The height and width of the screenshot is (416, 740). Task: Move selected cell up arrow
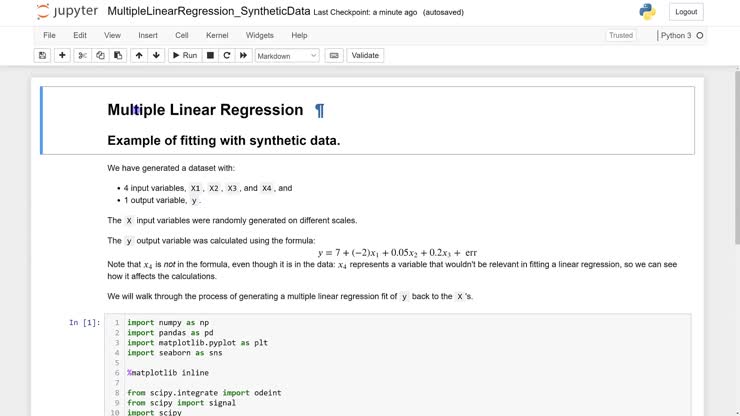point(139,55)
